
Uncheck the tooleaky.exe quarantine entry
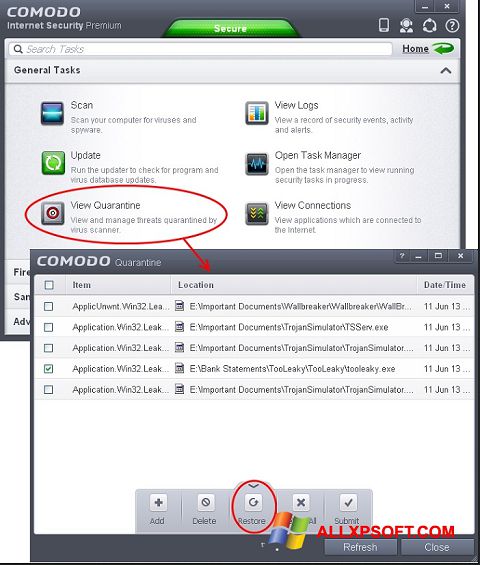(x=48, y=369)
